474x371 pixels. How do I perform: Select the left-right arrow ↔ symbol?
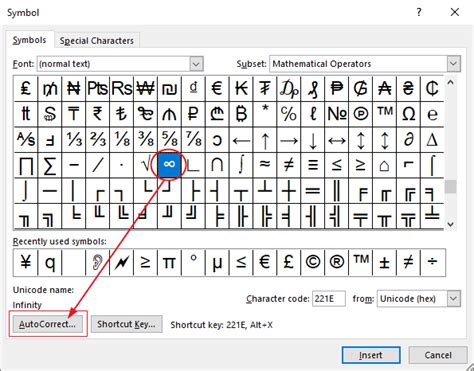click(x=337, y=140)
